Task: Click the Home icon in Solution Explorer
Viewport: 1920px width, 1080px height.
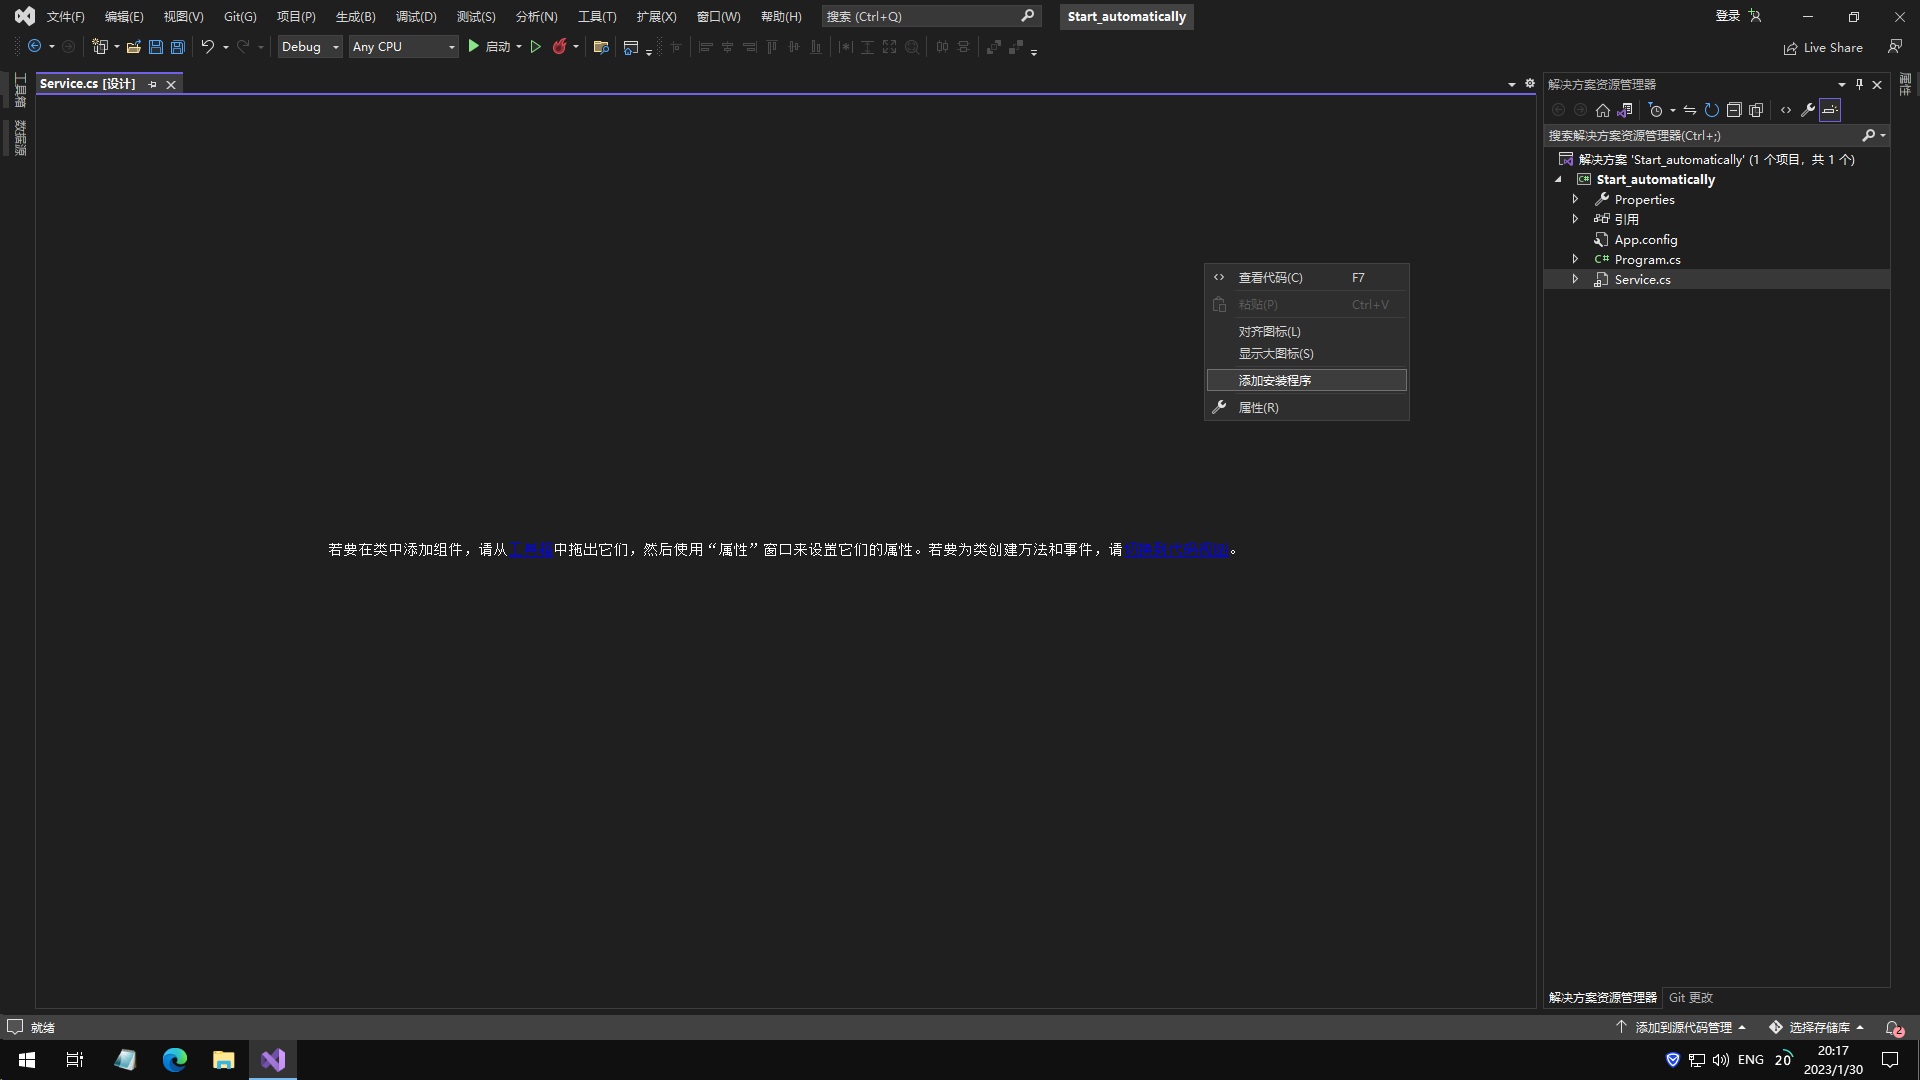Action: (1603, 110)
